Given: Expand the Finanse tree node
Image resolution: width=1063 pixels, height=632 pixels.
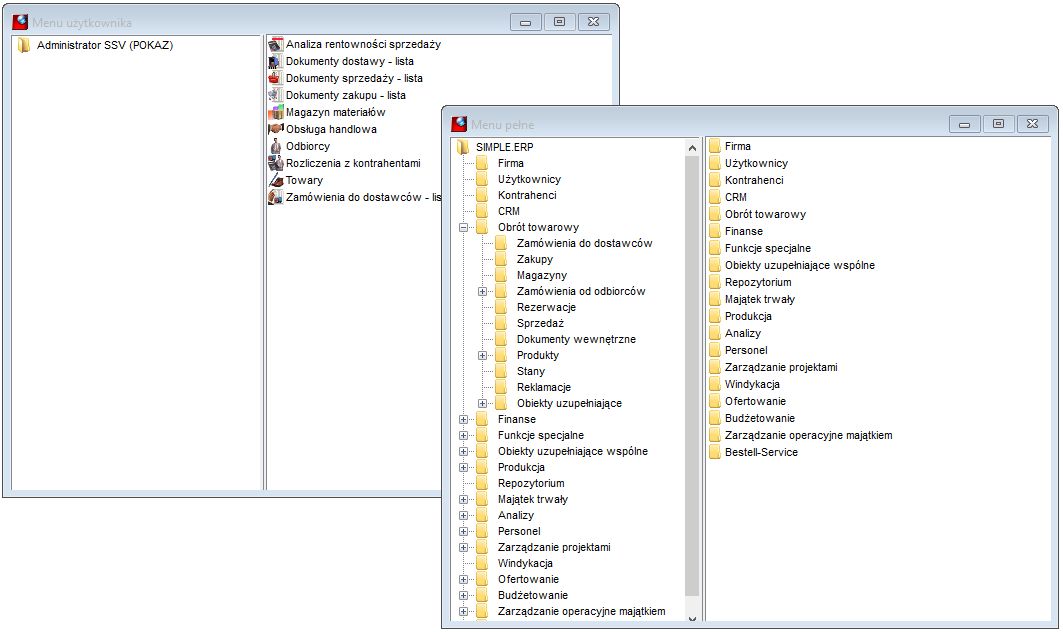Looking at the screenshot, I should pos(464,420).
